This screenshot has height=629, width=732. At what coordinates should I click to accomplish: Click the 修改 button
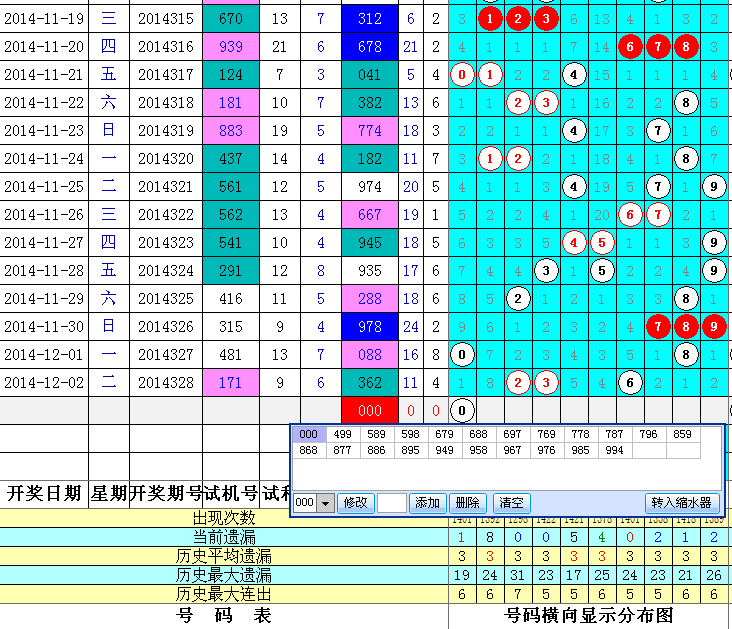[355, 503]
